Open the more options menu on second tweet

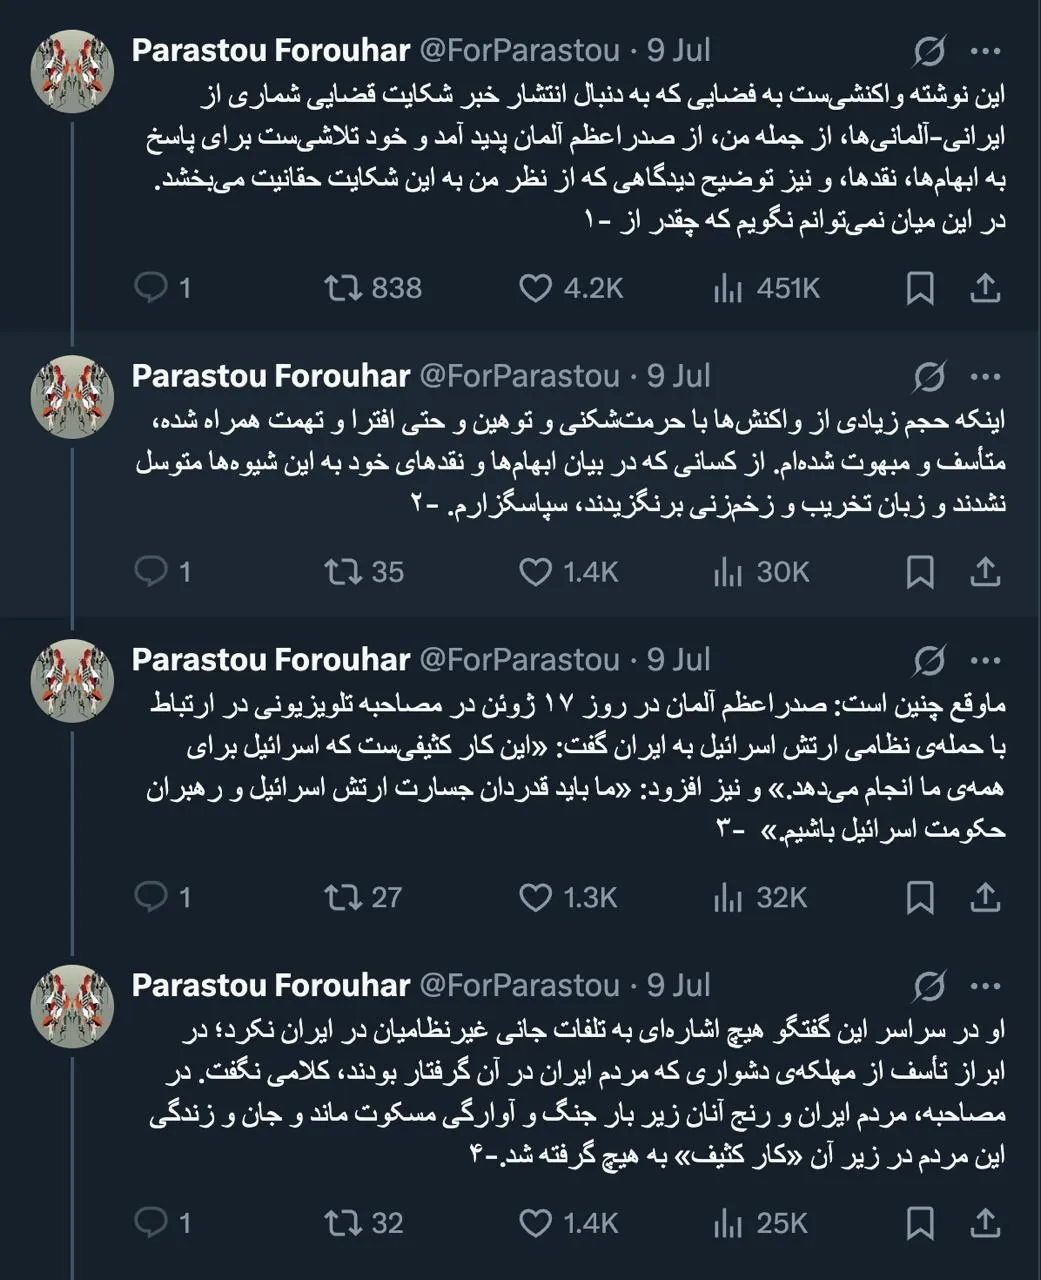pos(987,375)
